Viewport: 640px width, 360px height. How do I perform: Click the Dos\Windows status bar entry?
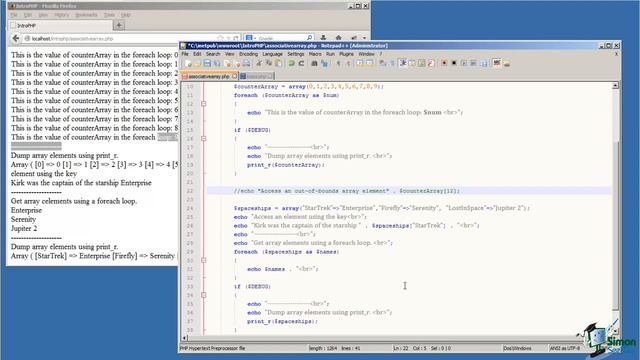point(518,348)
